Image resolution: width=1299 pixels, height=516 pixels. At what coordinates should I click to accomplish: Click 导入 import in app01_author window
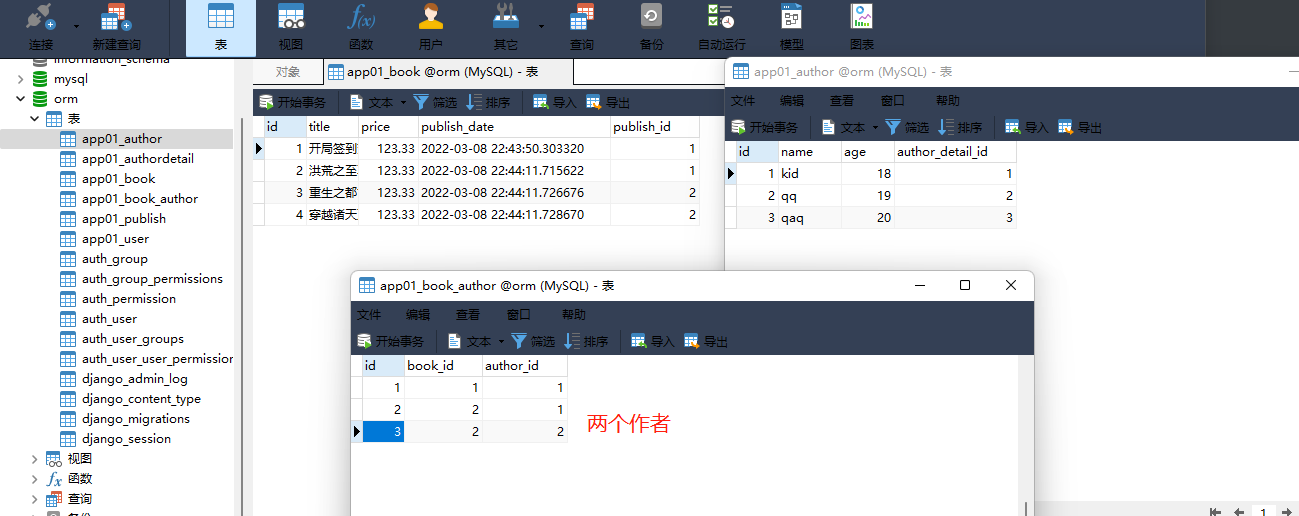pos(1027,127)
